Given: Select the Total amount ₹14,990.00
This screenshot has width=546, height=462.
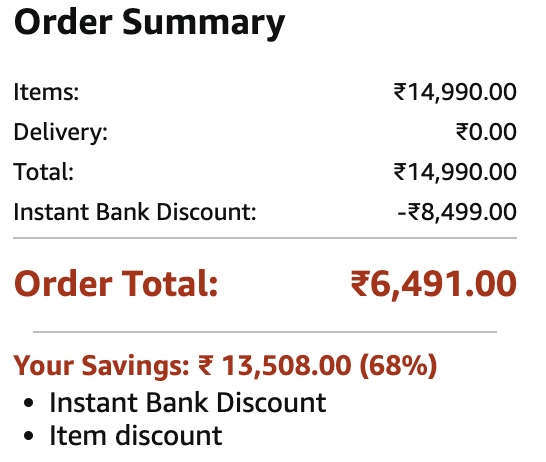Looking at the screenshot, I should (x=455, y=172).
